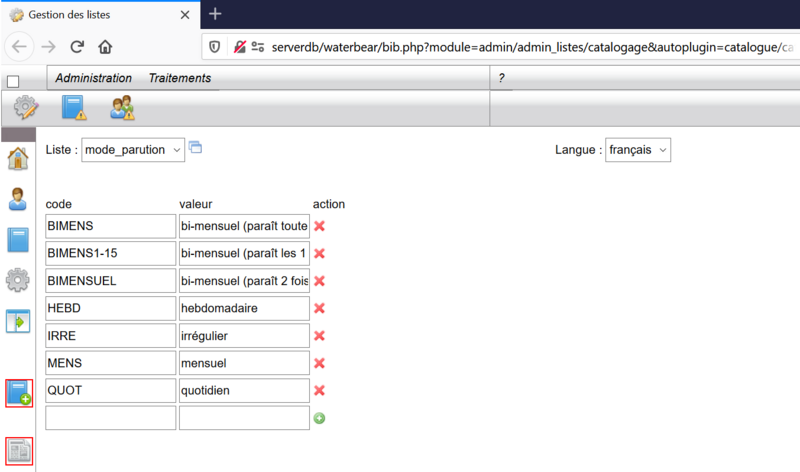Delete the BIMENSUEL row
This screenshot has width=800, height=472.
coord(319,281)
